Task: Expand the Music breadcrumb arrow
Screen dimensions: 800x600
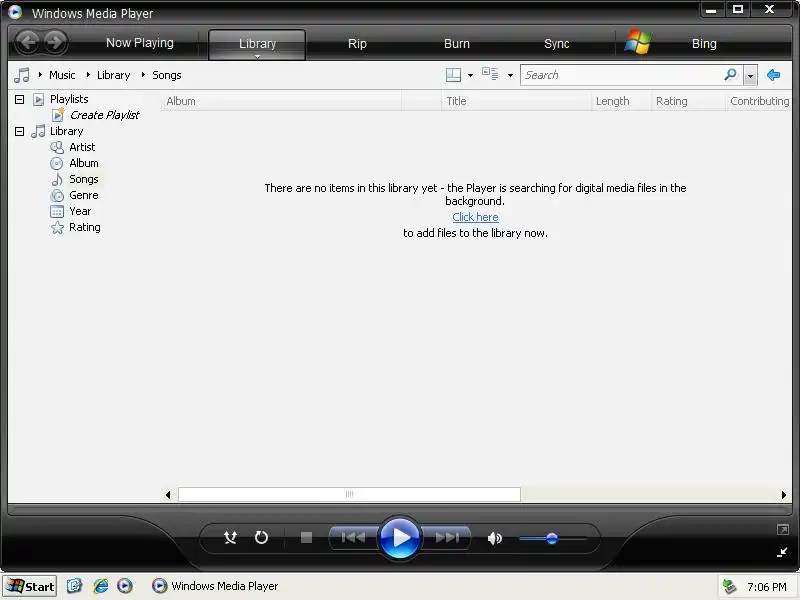Action: [40, 75]
